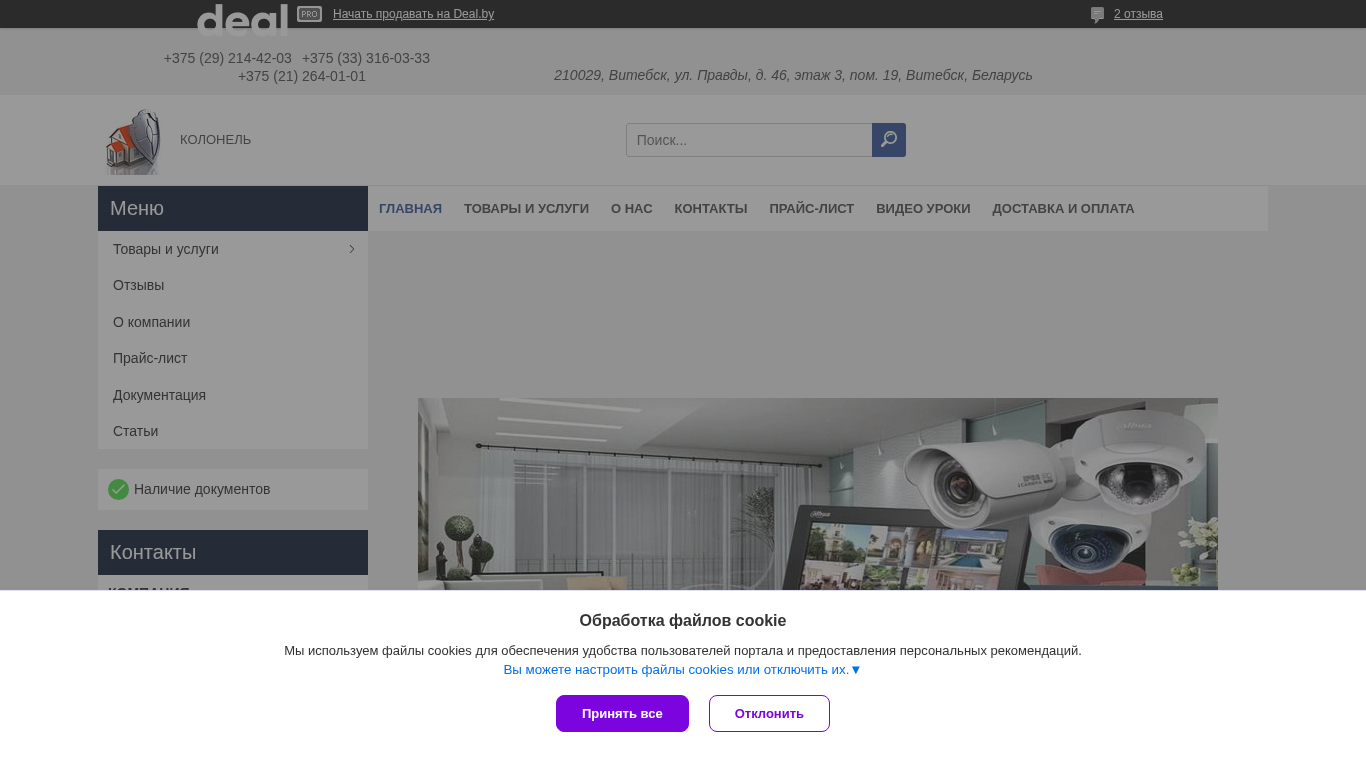Image resolution: width=1366 pixels, height=768 pixels.
Task: Open О компании in sidebar menu
Action: click(152, 322)
